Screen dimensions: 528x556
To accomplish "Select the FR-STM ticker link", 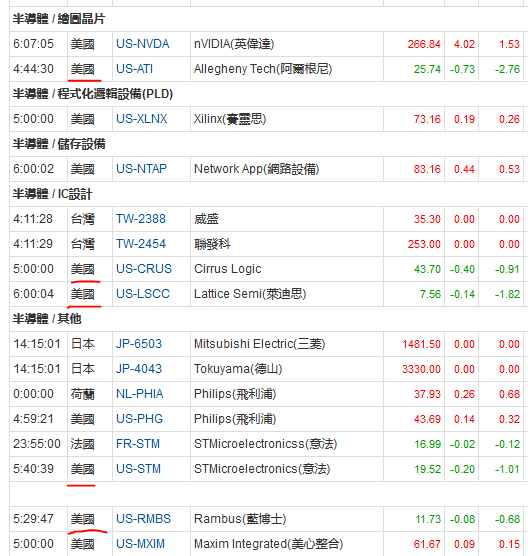I will tap(138, 444).
